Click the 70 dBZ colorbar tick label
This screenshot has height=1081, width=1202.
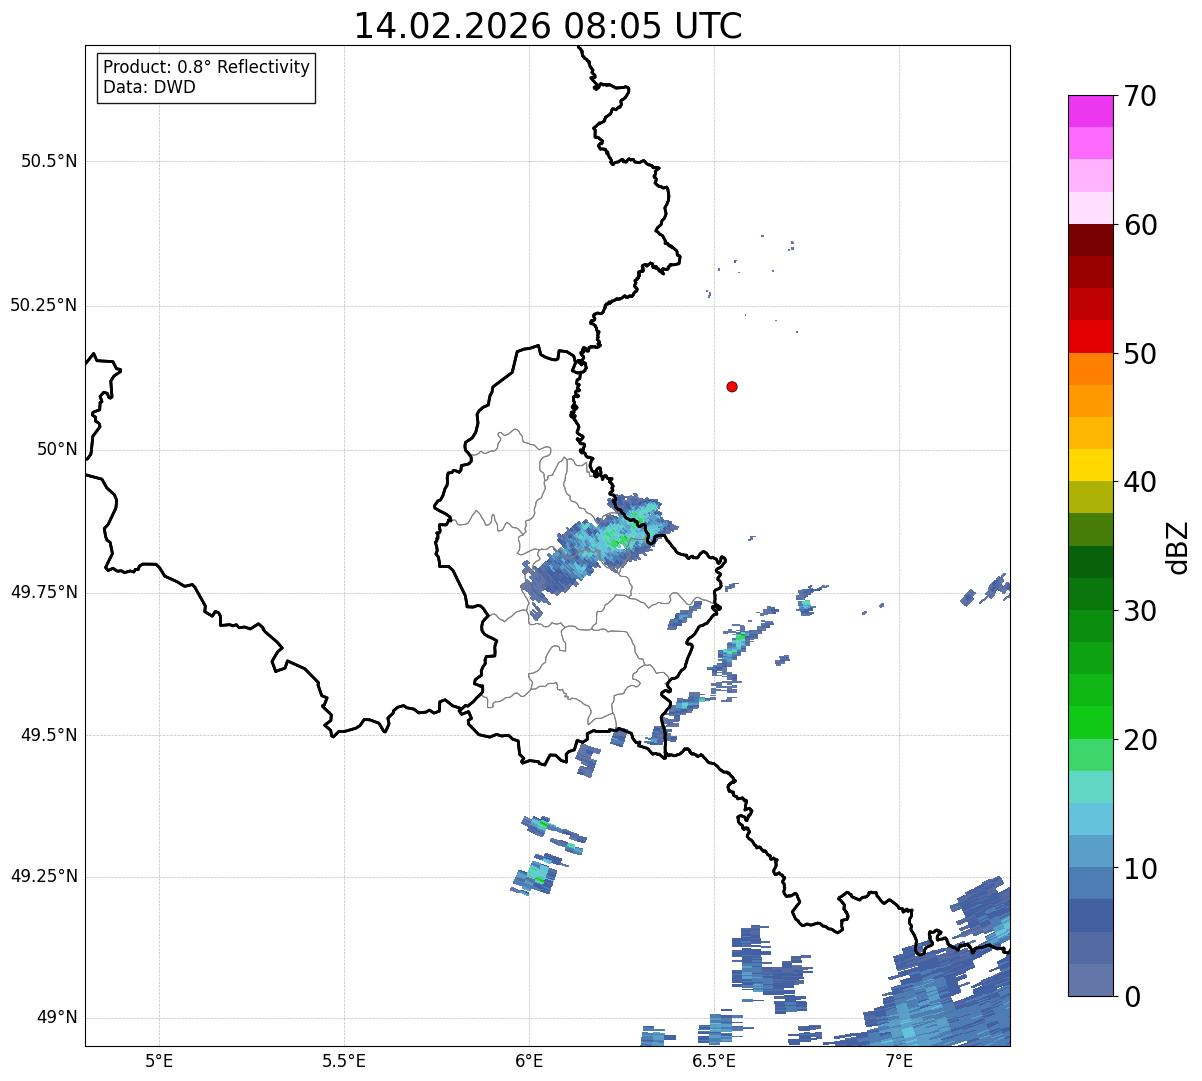coord(1140,96)
